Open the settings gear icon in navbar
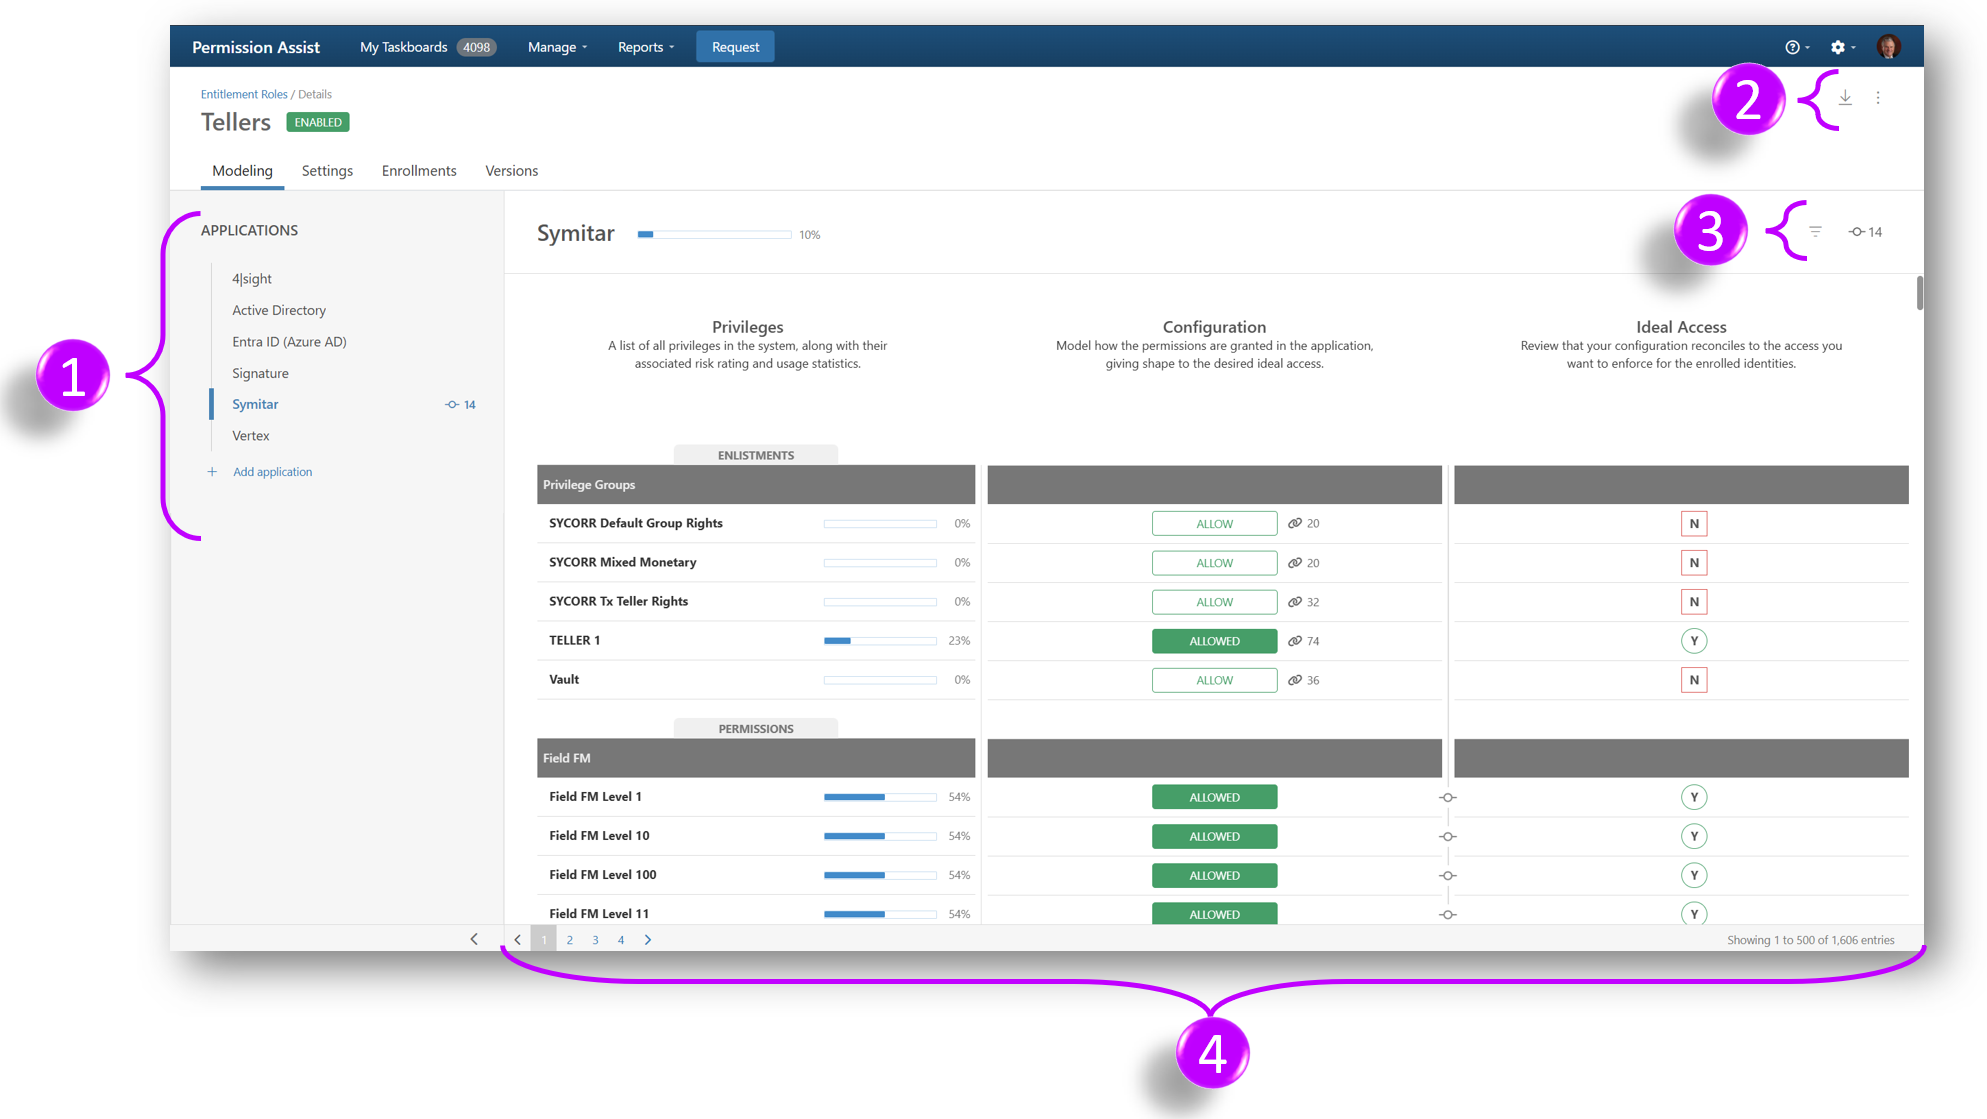Screen dimensions: 1987x1119 [1838, 47]
